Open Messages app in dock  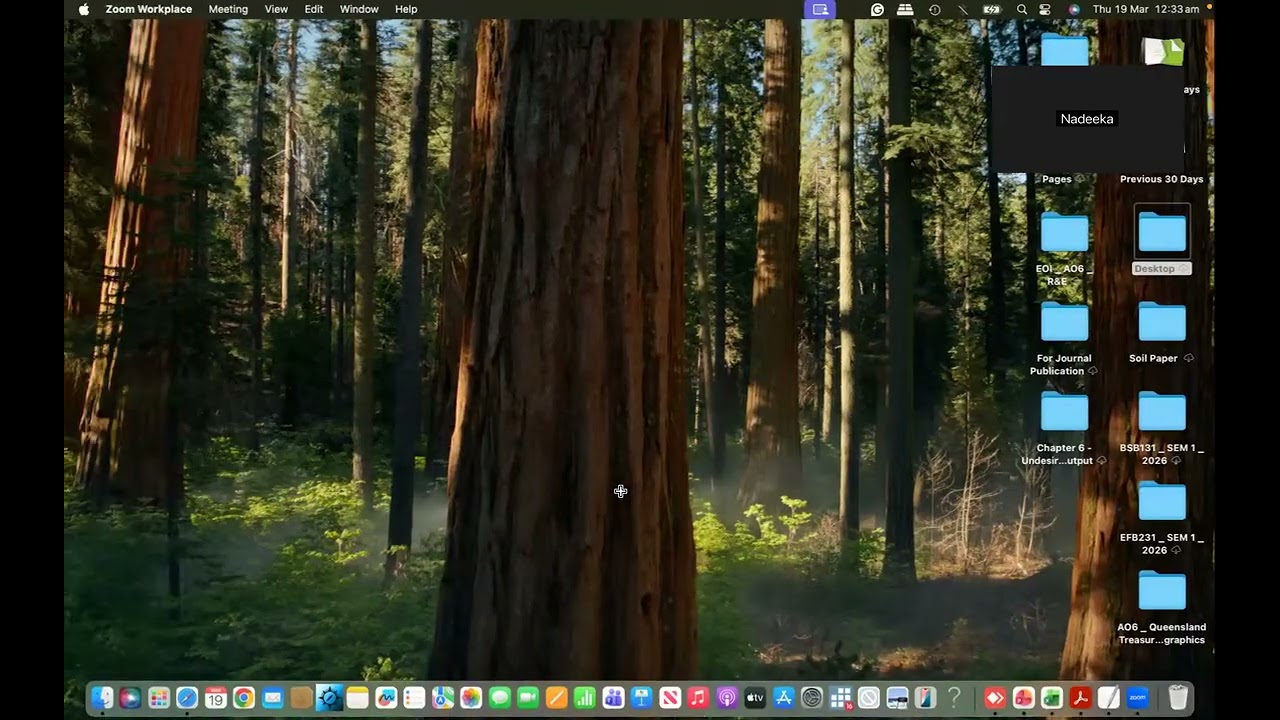pyautogui.click(x=500, y=698)
